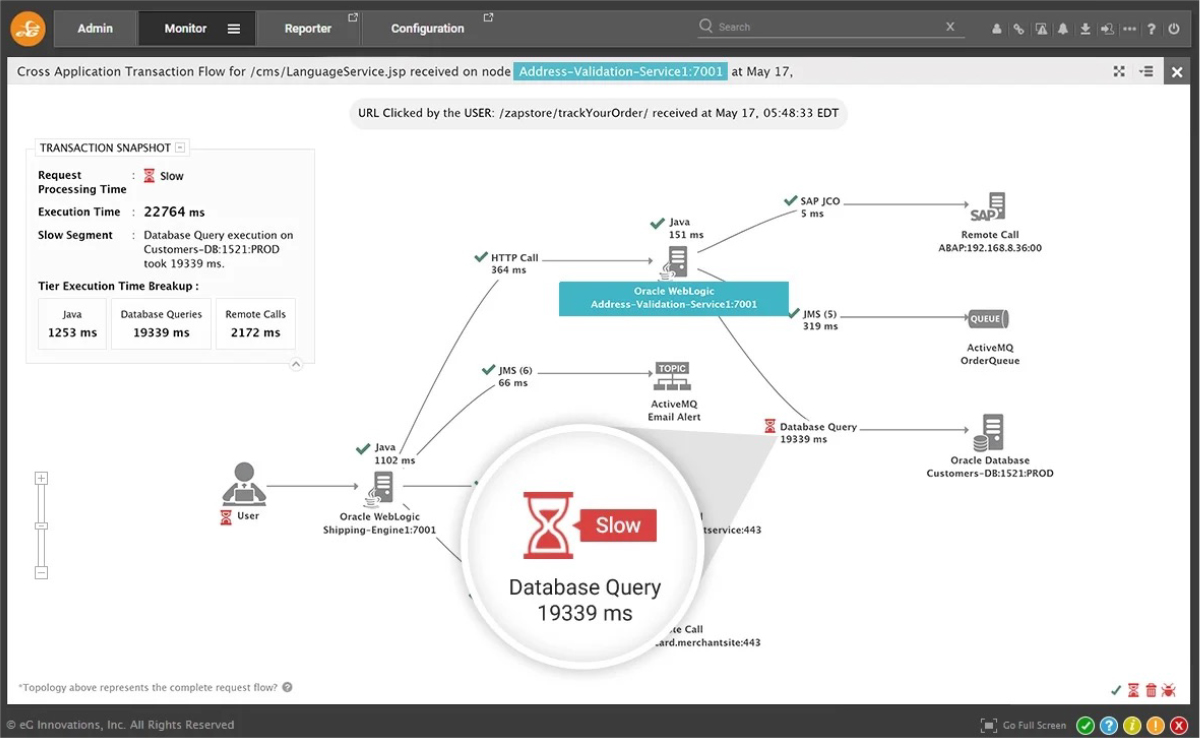
Task: Click Go Full Screen
Action: coord(1024,725)
